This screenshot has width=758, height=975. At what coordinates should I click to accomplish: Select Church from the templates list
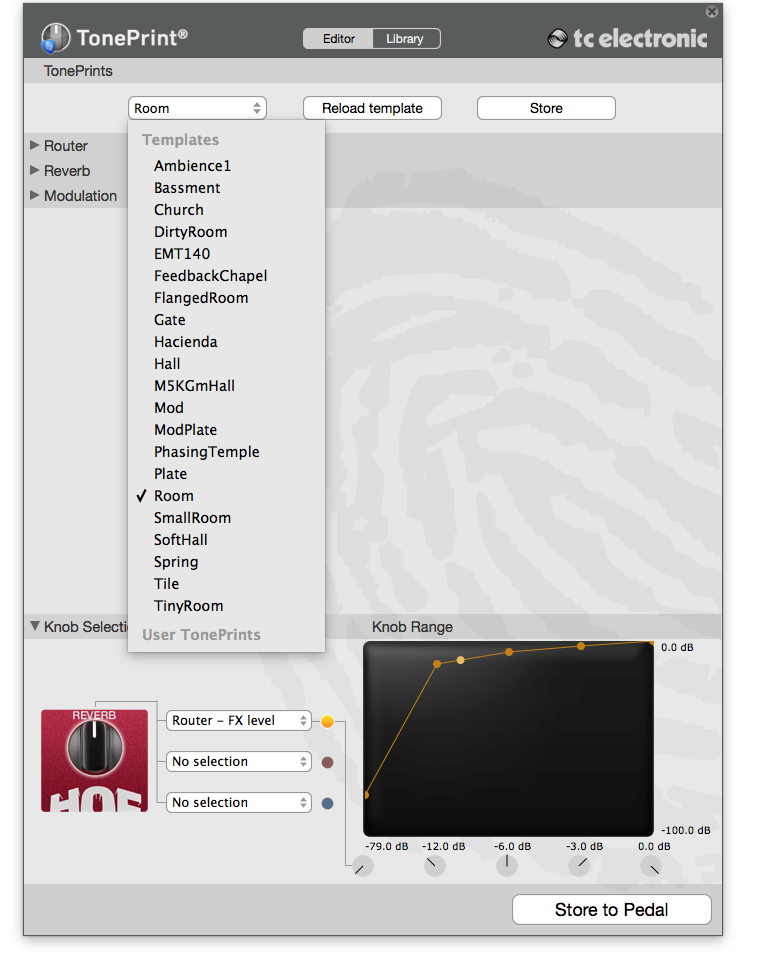pyautogui.click(x=179, y=210)
